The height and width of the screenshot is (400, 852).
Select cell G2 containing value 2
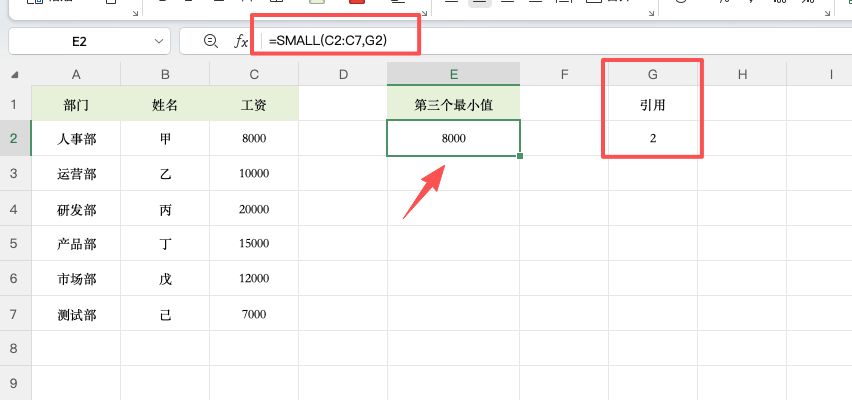tap(653, 139)
